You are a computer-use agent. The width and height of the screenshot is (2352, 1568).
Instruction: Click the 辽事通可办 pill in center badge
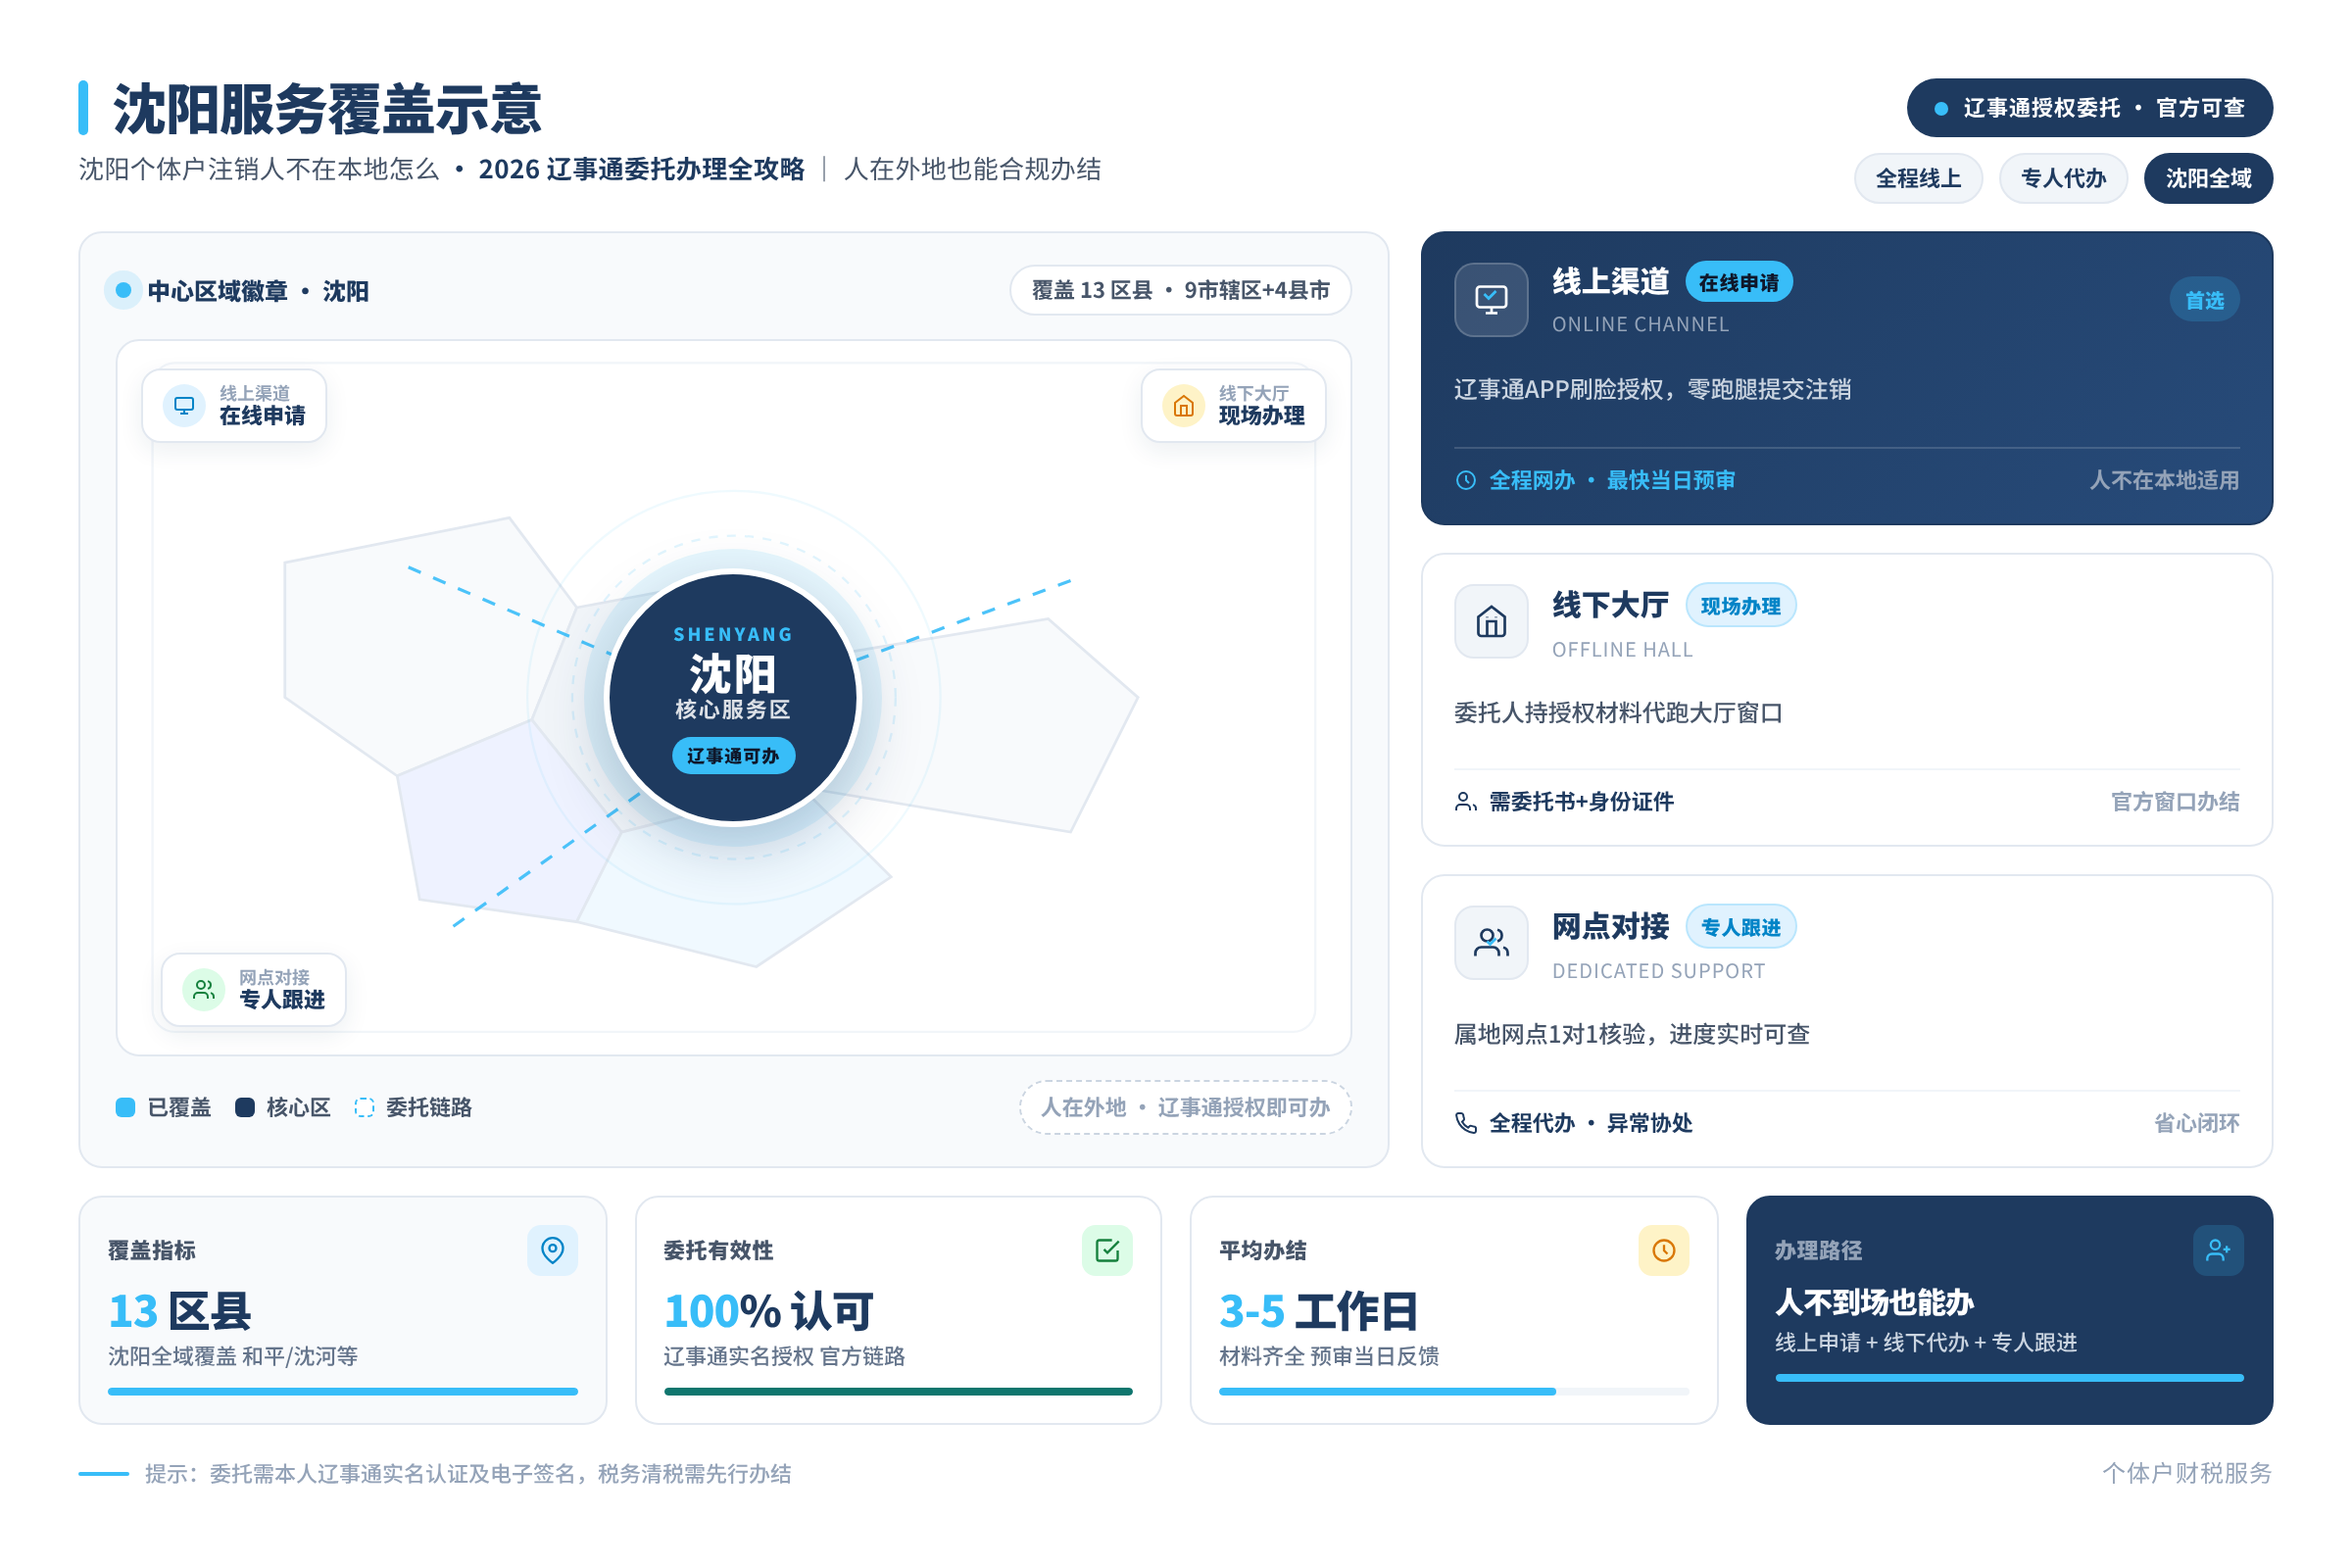[x=733, y=756]
